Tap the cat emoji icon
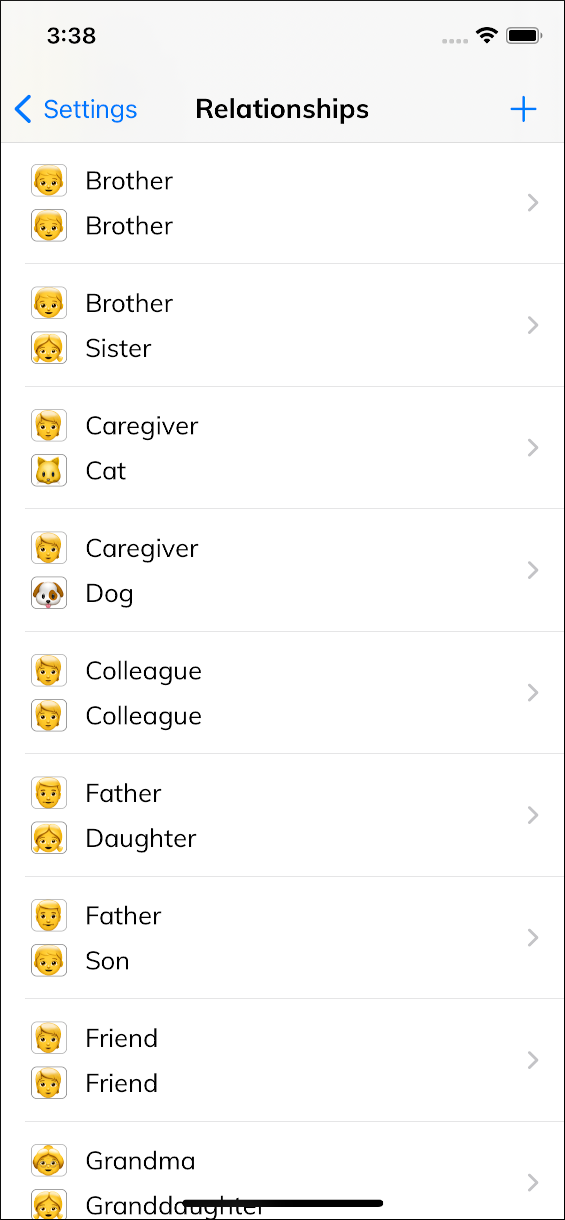This screenshot has height=1220, width=565. [x=49, y=471]
